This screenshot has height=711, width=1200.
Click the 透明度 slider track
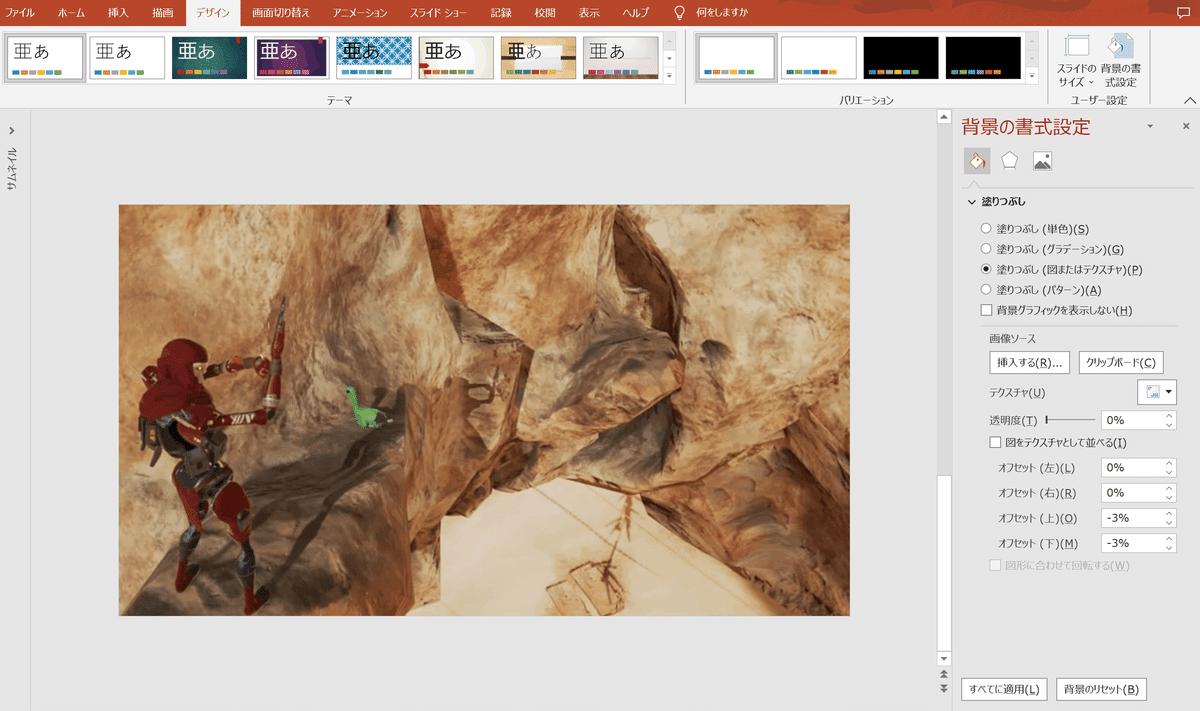tap(1069, 420)
